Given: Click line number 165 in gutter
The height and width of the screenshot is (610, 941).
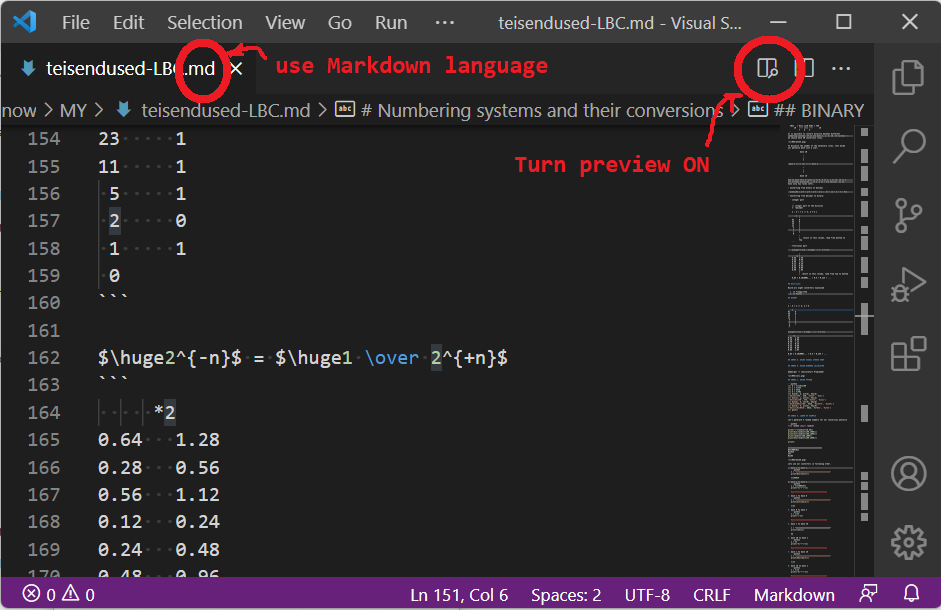Looking at the screenshot, I should pyautogui.click(x=44, y=440).
